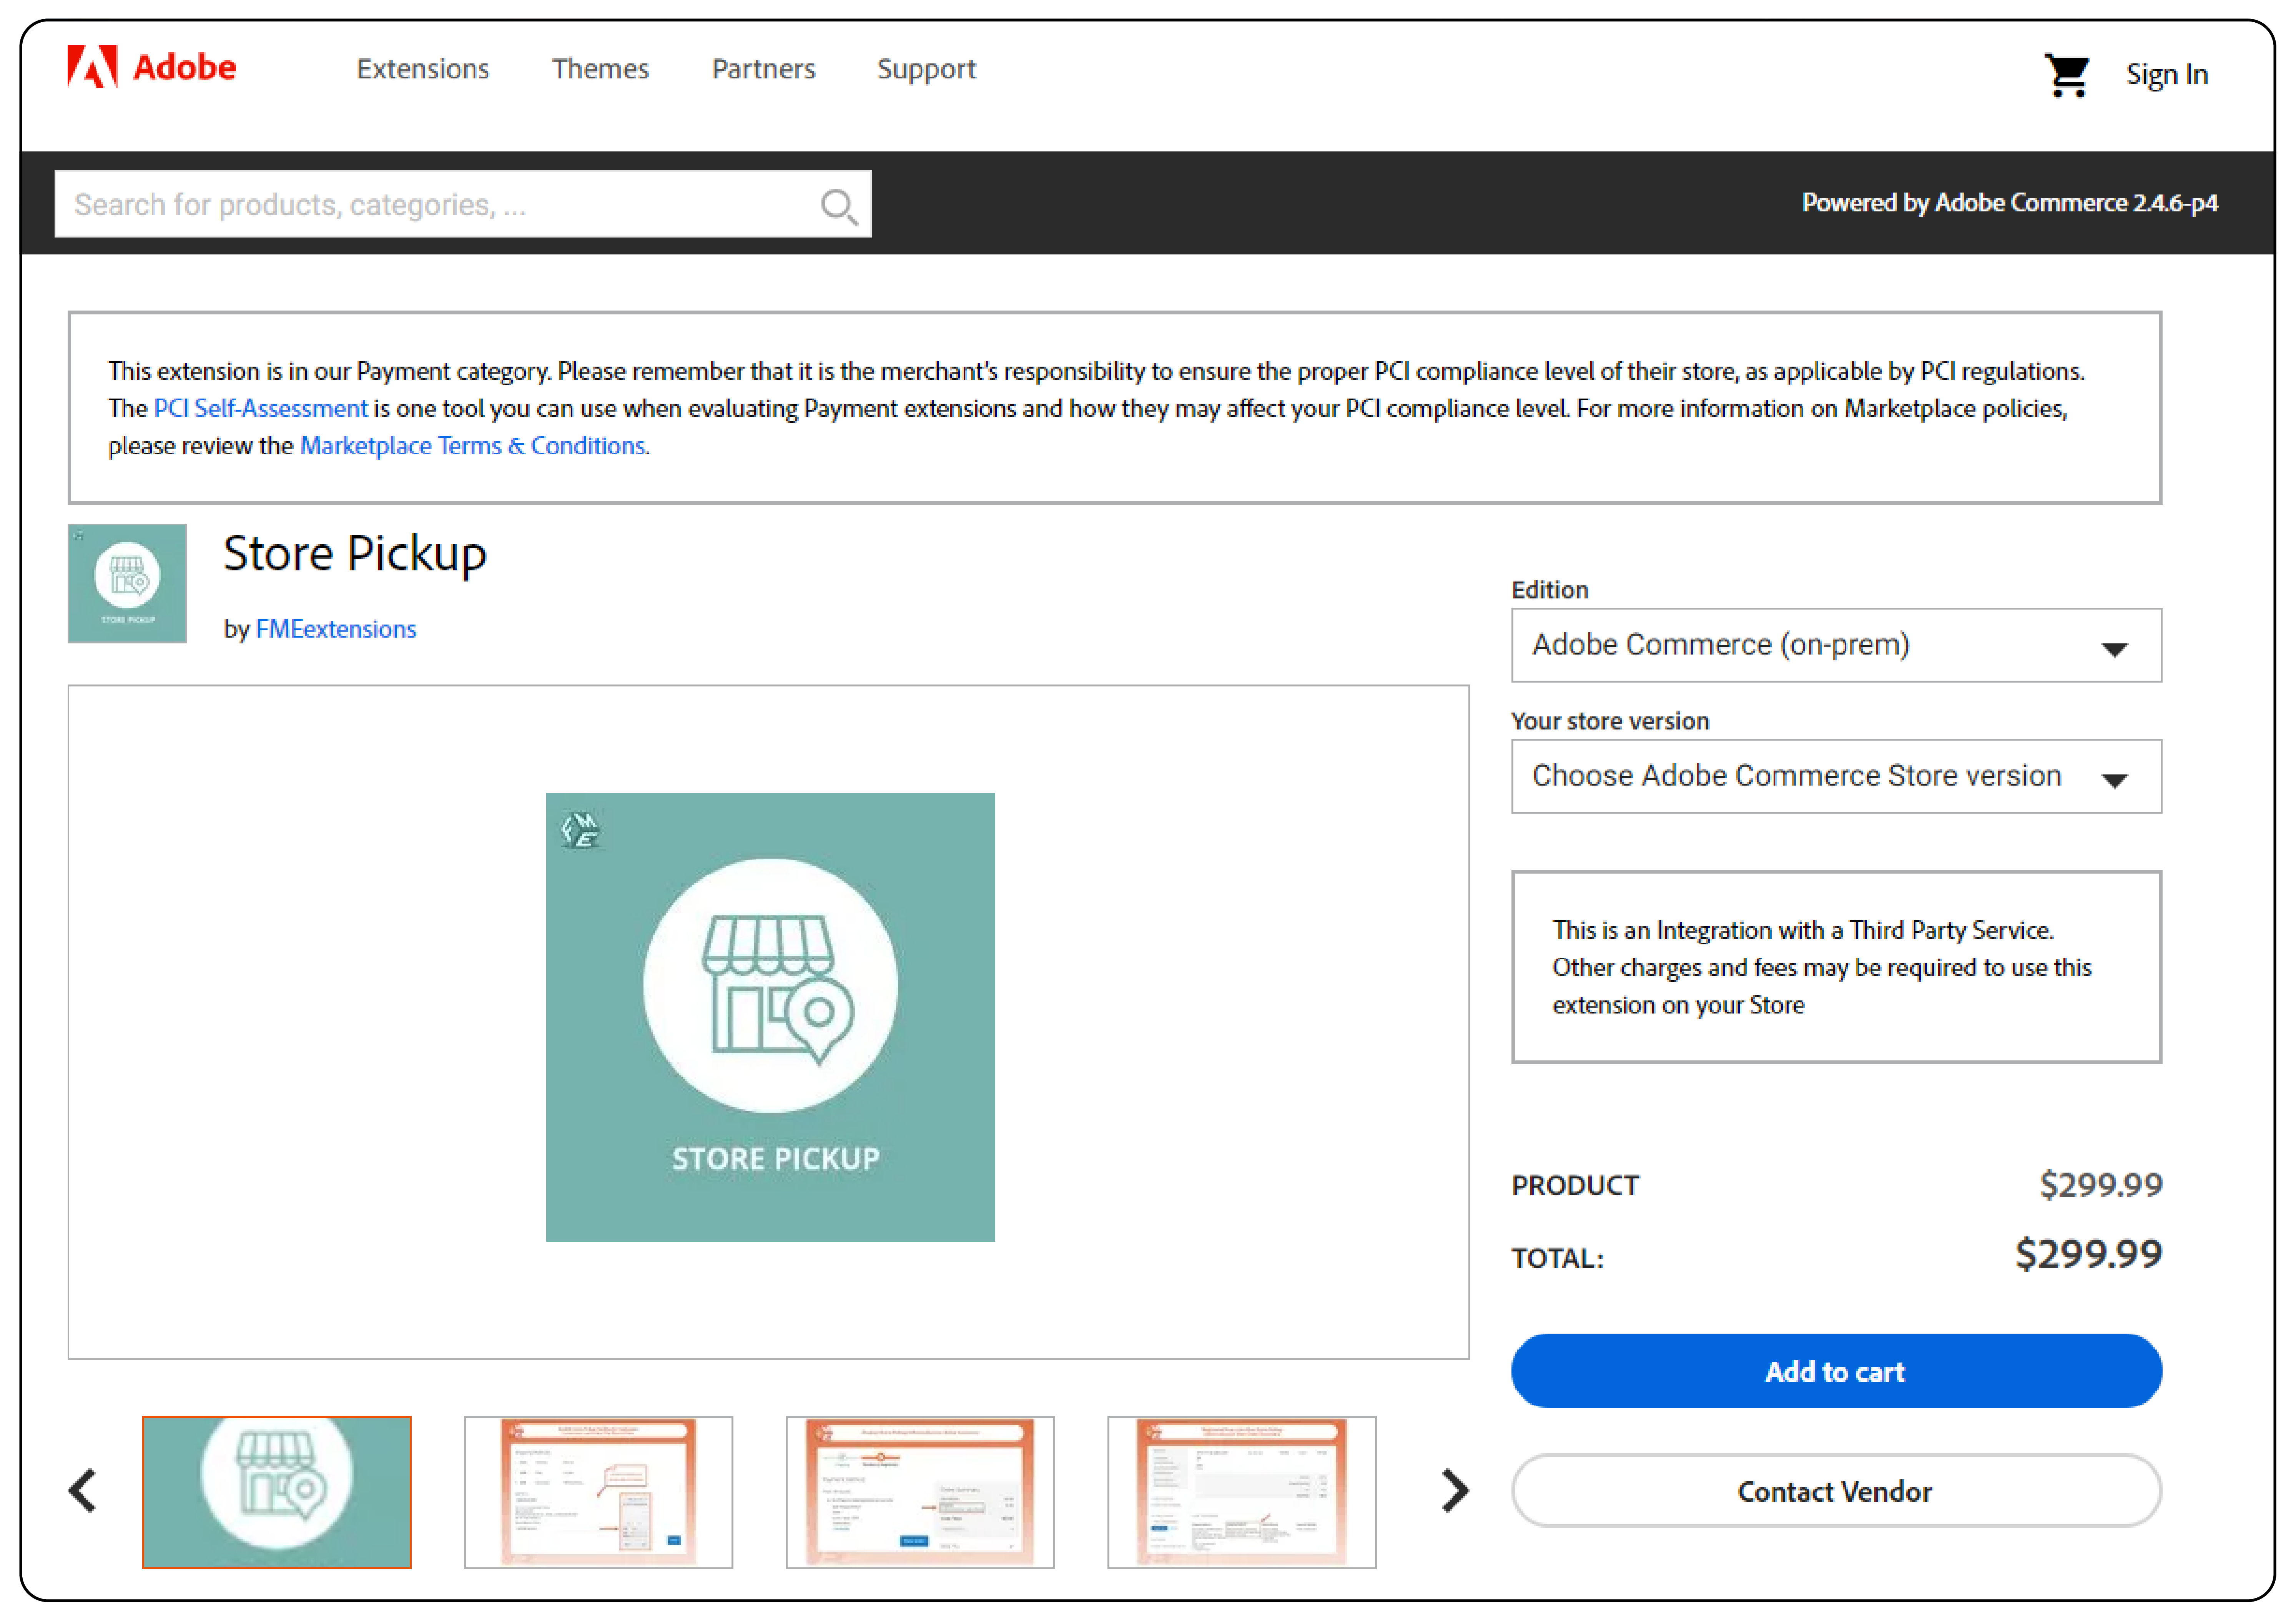Select the teal Store Pickup thumbnail
This screenshot has width=2296, height=1615.
click(277, 1492)
